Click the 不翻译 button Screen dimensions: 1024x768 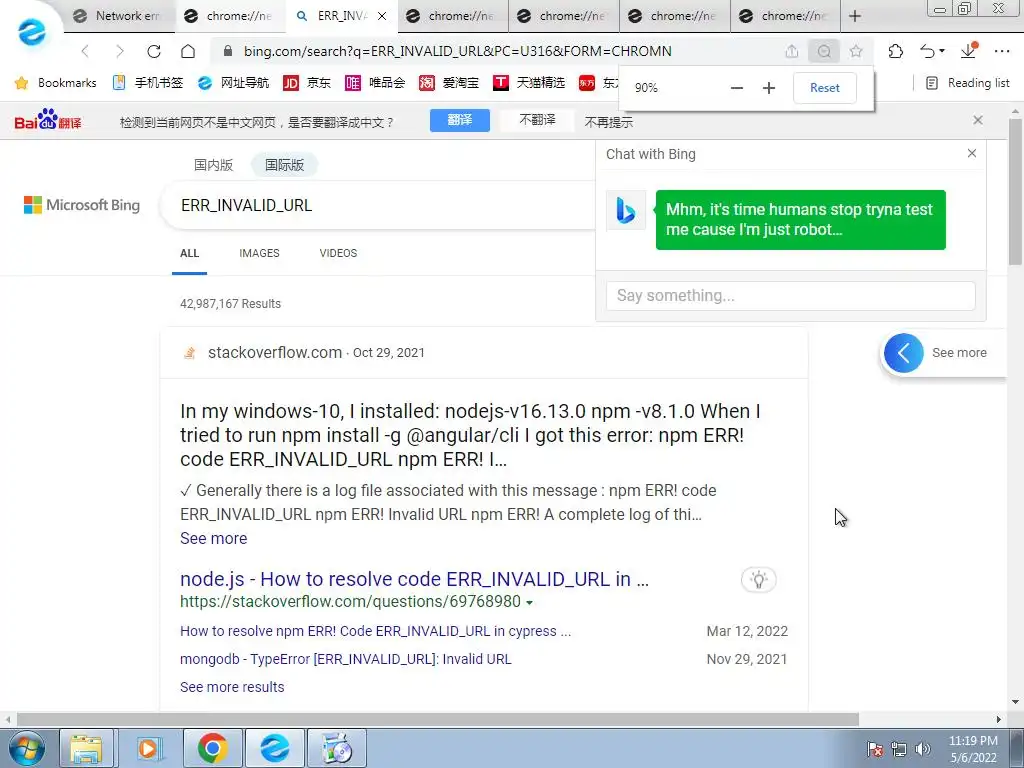pyautogui.click(x=537, y=120)
